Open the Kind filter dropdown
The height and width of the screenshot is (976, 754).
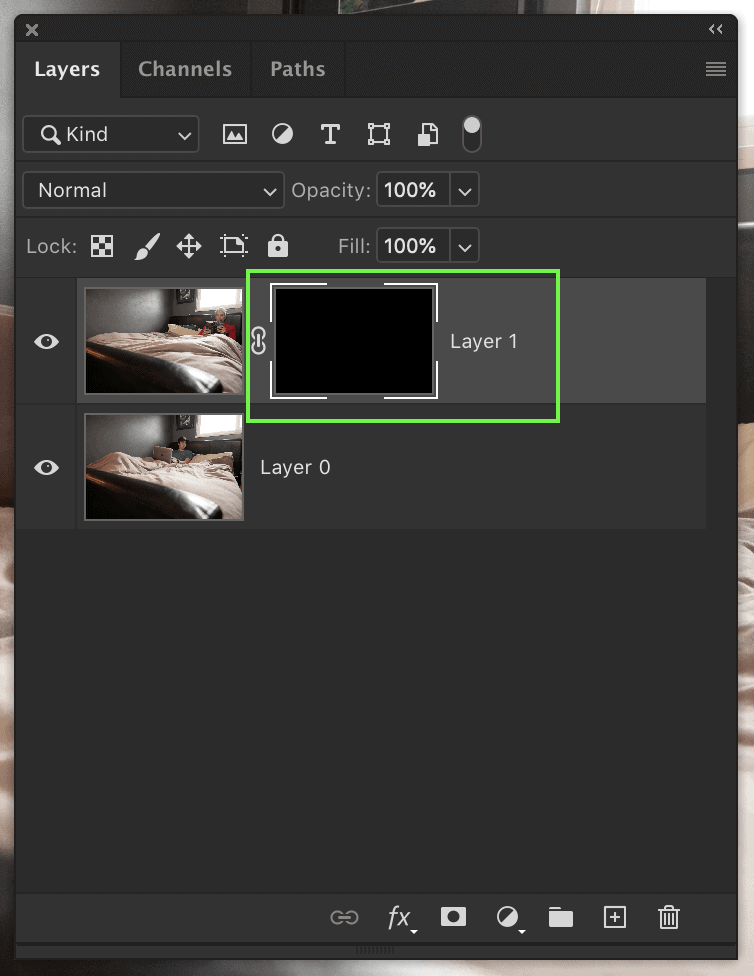tap(111, 134)
